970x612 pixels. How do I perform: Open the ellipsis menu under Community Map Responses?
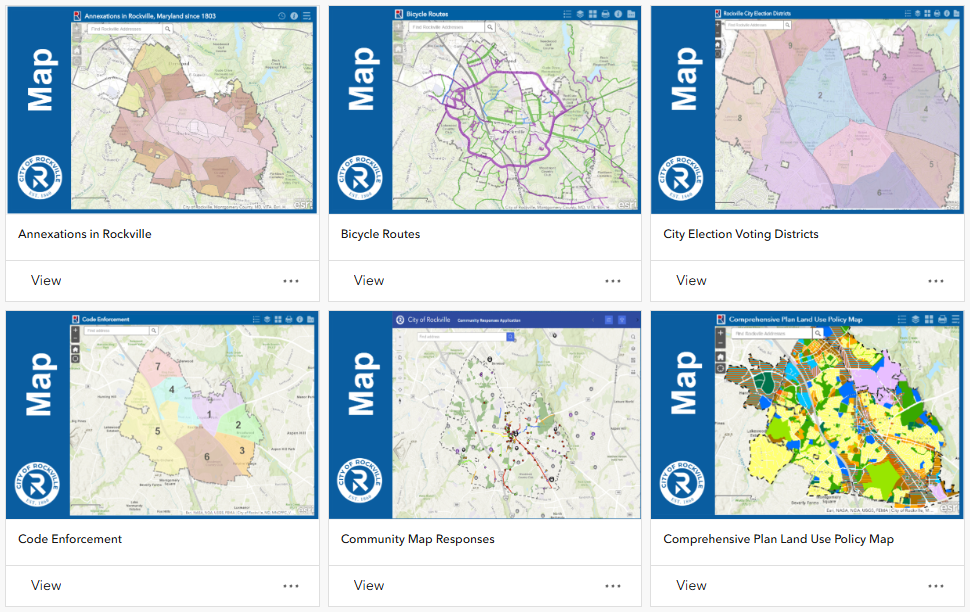point(613,586)
